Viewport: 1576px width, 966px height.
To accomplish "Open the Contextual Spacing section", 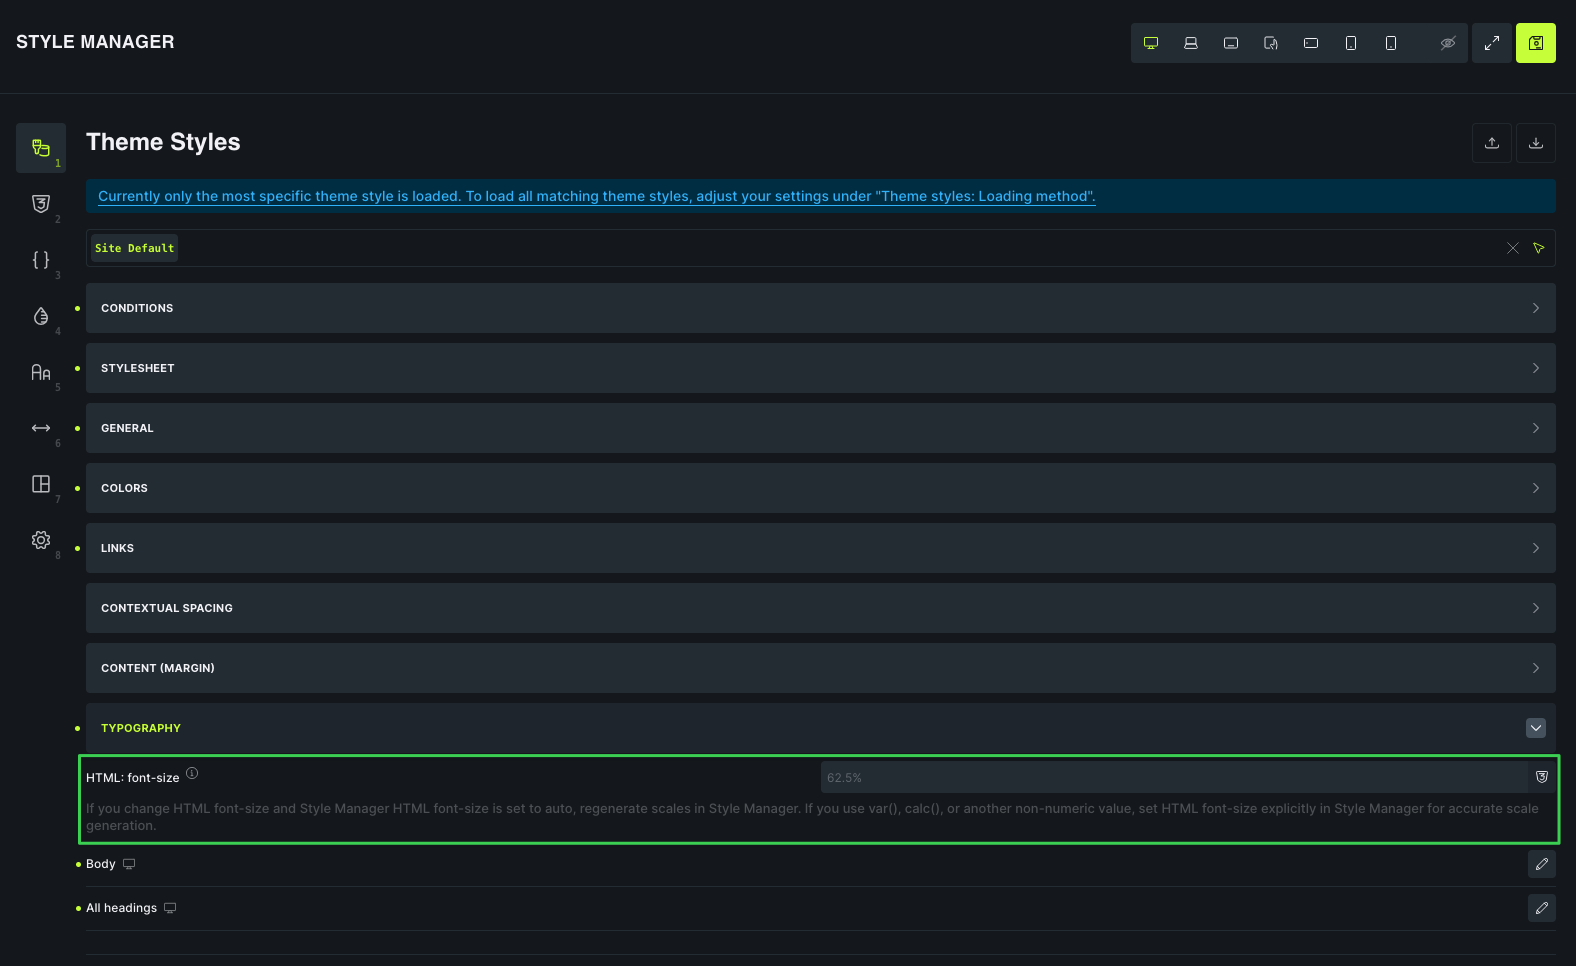I will tap(820, 608).
